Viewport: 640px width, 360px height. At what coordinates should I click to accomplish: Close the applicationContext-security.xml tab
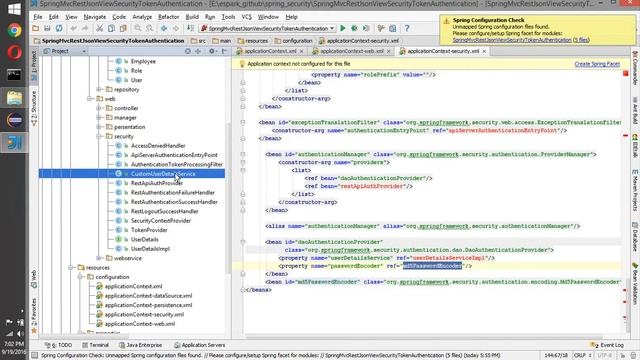click(x=484, y=51)
